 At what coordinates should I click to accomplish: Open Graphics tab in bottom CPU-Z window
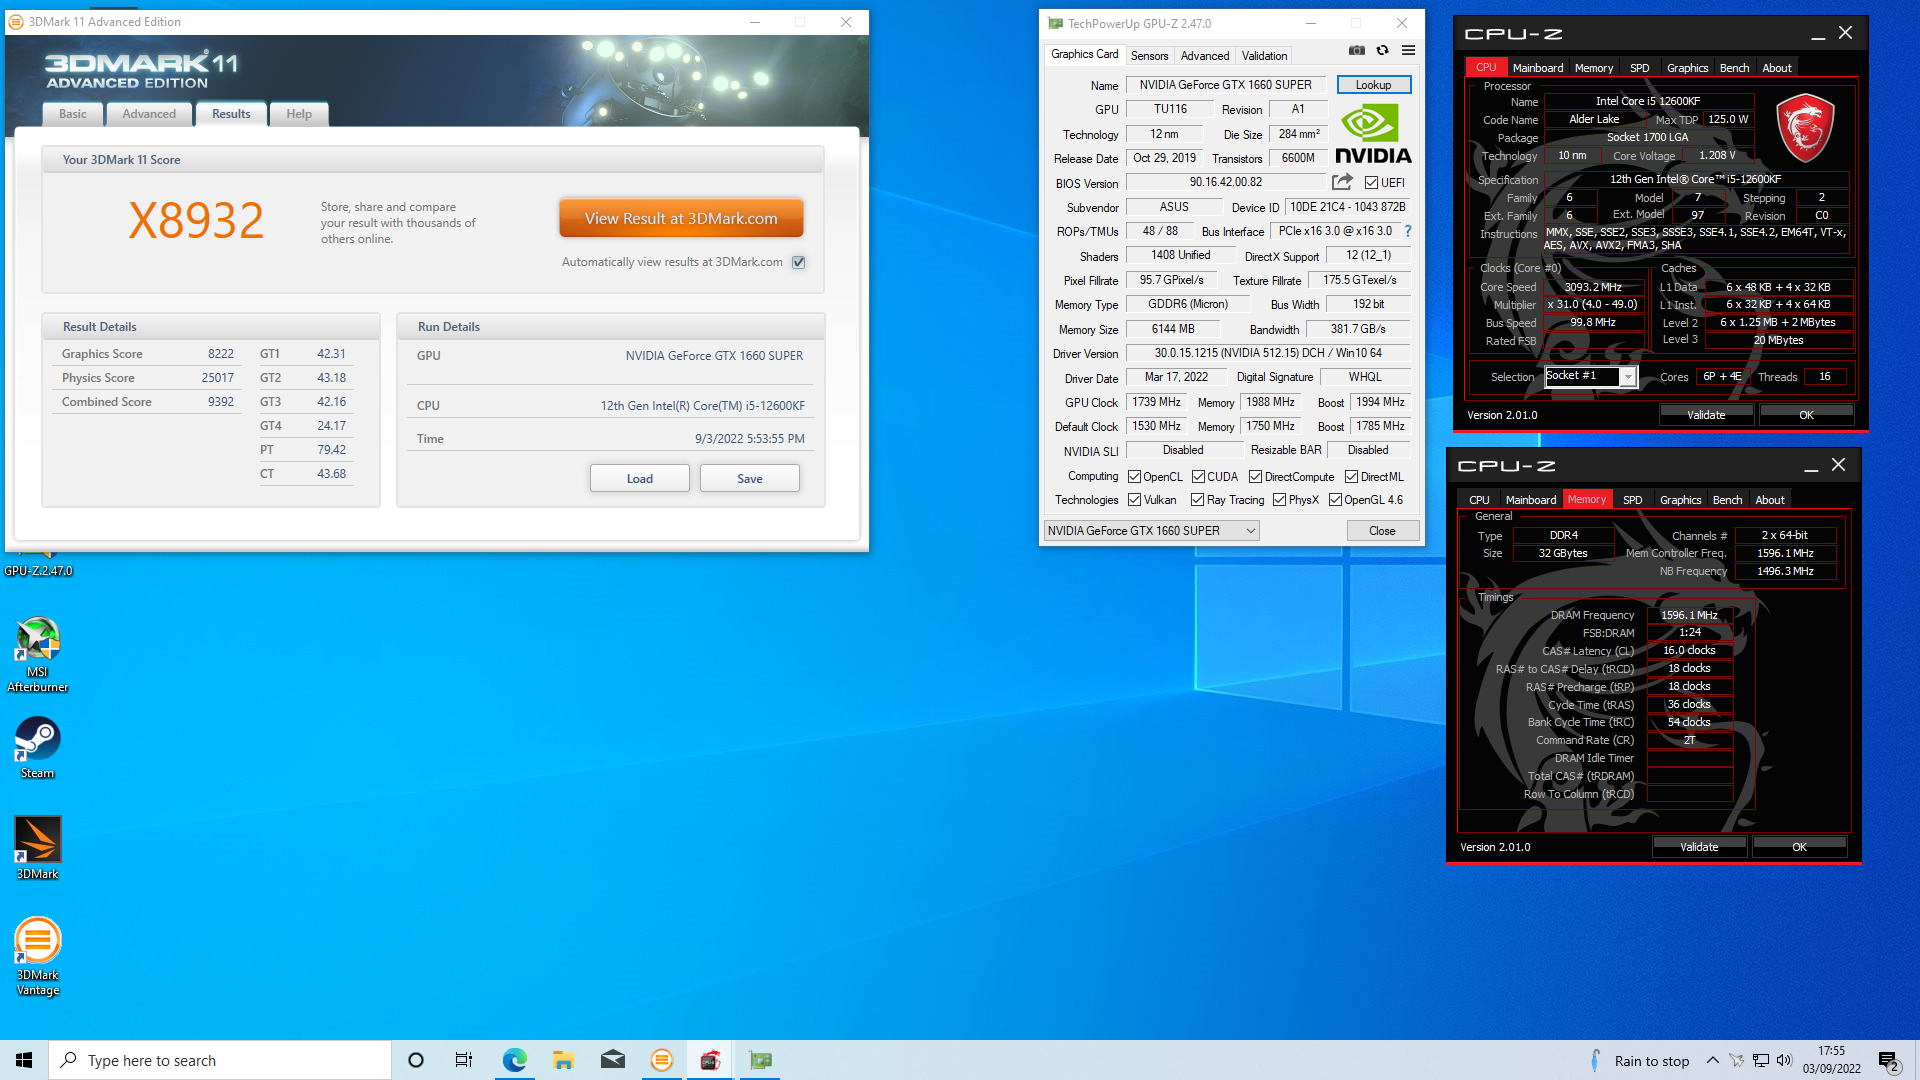click(1680, 500)
